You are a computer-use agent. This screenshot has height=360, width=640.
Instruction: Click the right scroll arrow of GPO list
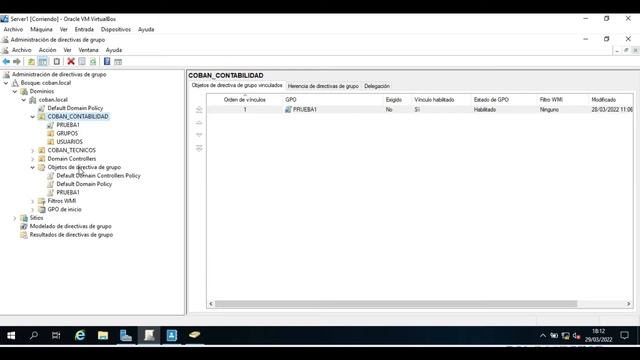click(x=629, y=304)
